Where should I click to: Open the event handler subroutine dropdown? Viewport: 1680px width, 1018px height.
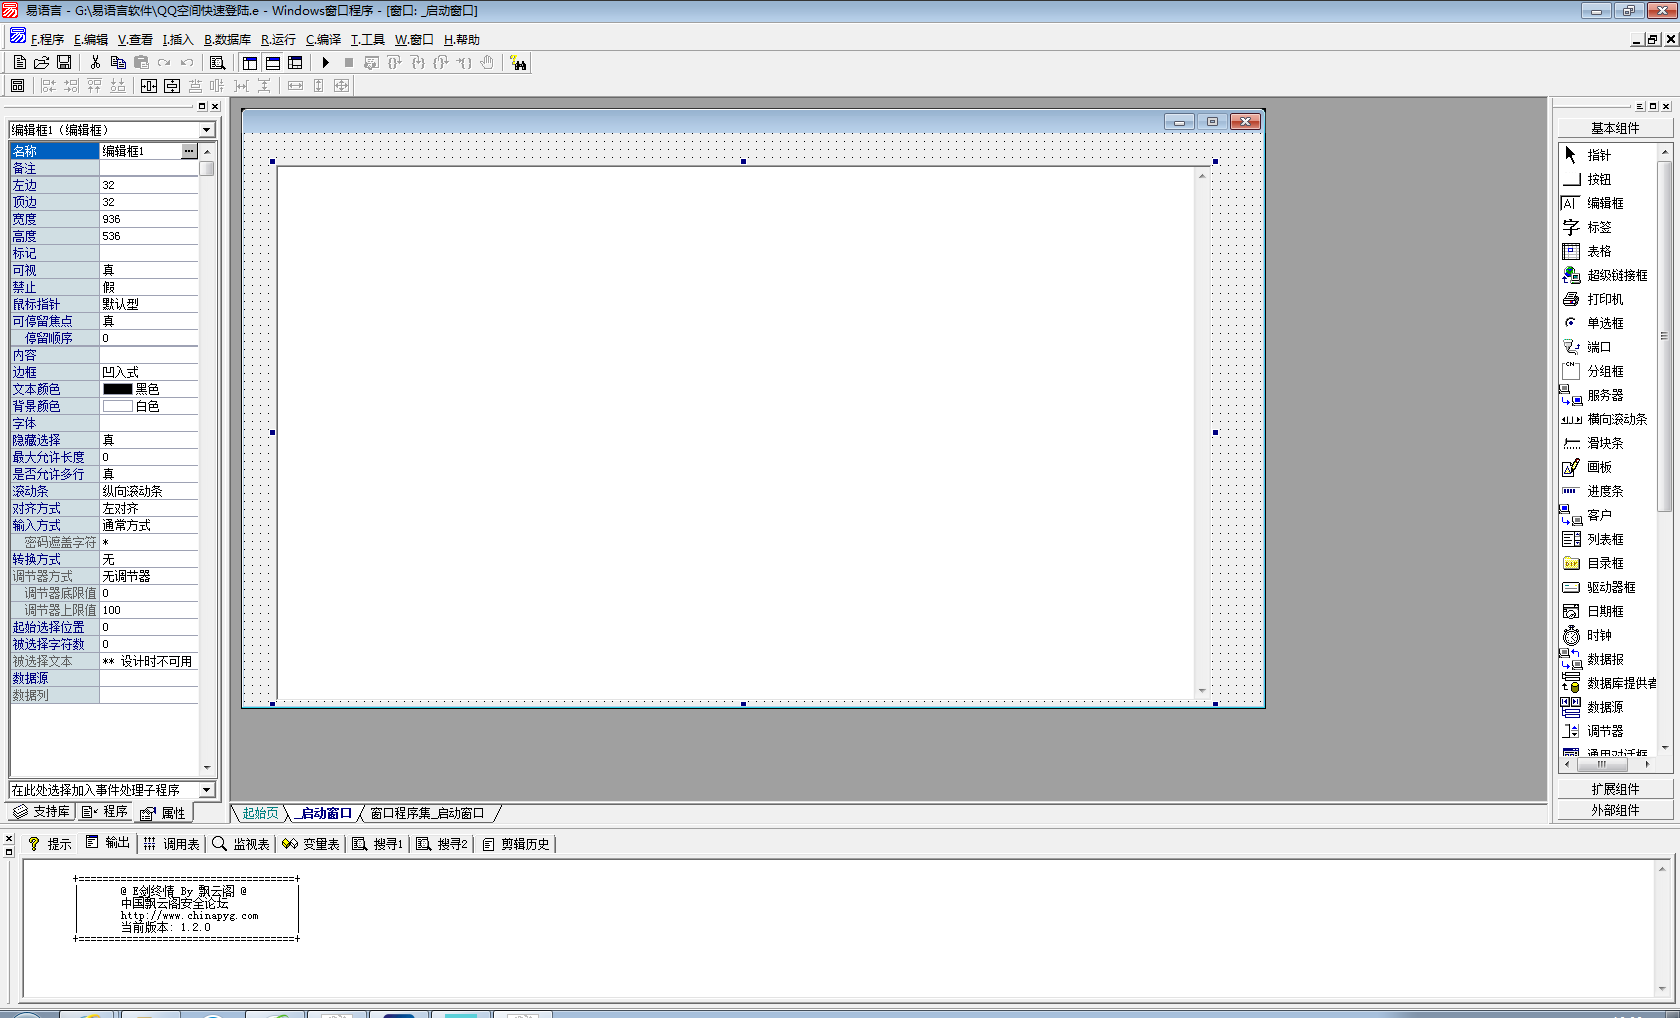207,790
